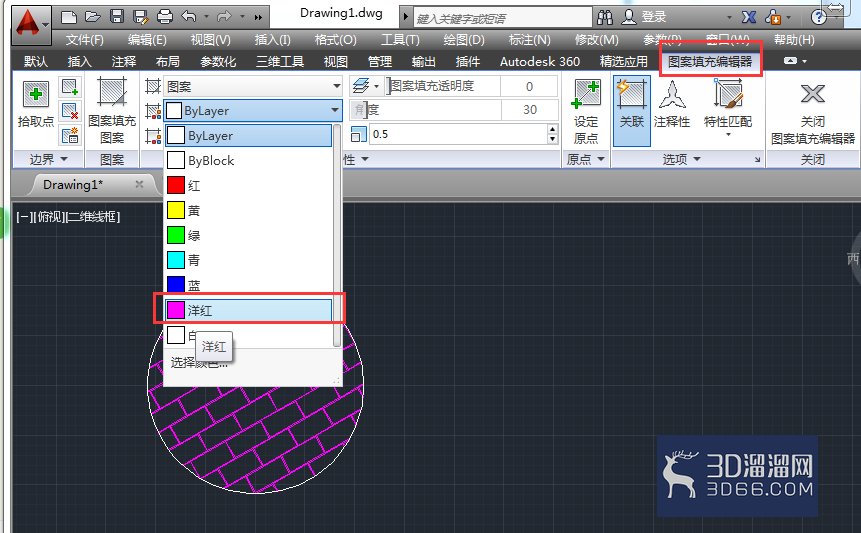Screen dimensions: 861x533
Task: Click the Set Origin (设定原点) icon
Action: point(586,93)
